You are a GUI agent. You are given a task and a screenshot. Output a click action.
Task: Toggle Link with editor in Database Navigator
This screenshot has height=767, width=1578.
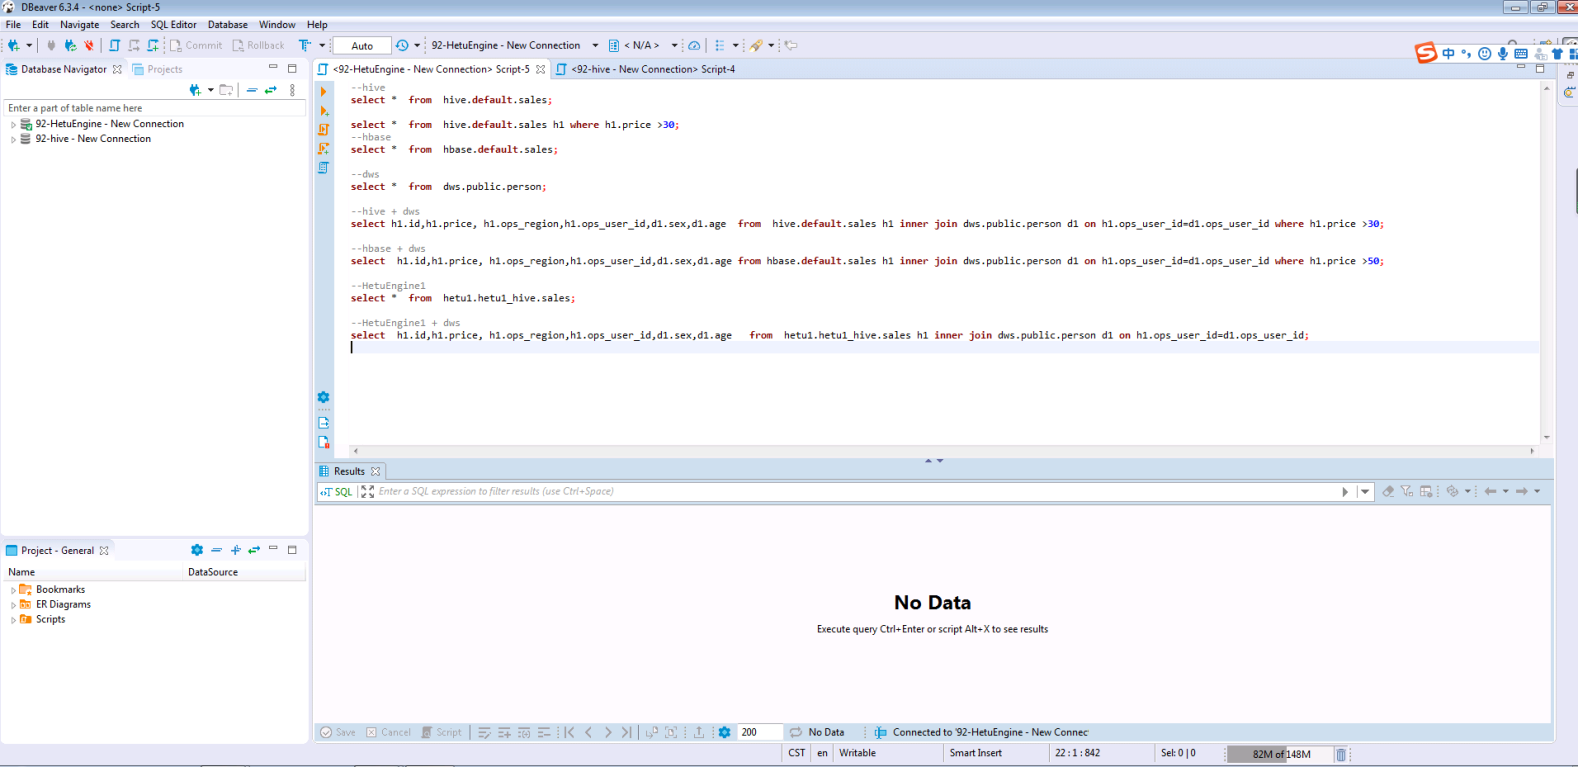coord(270,90)
